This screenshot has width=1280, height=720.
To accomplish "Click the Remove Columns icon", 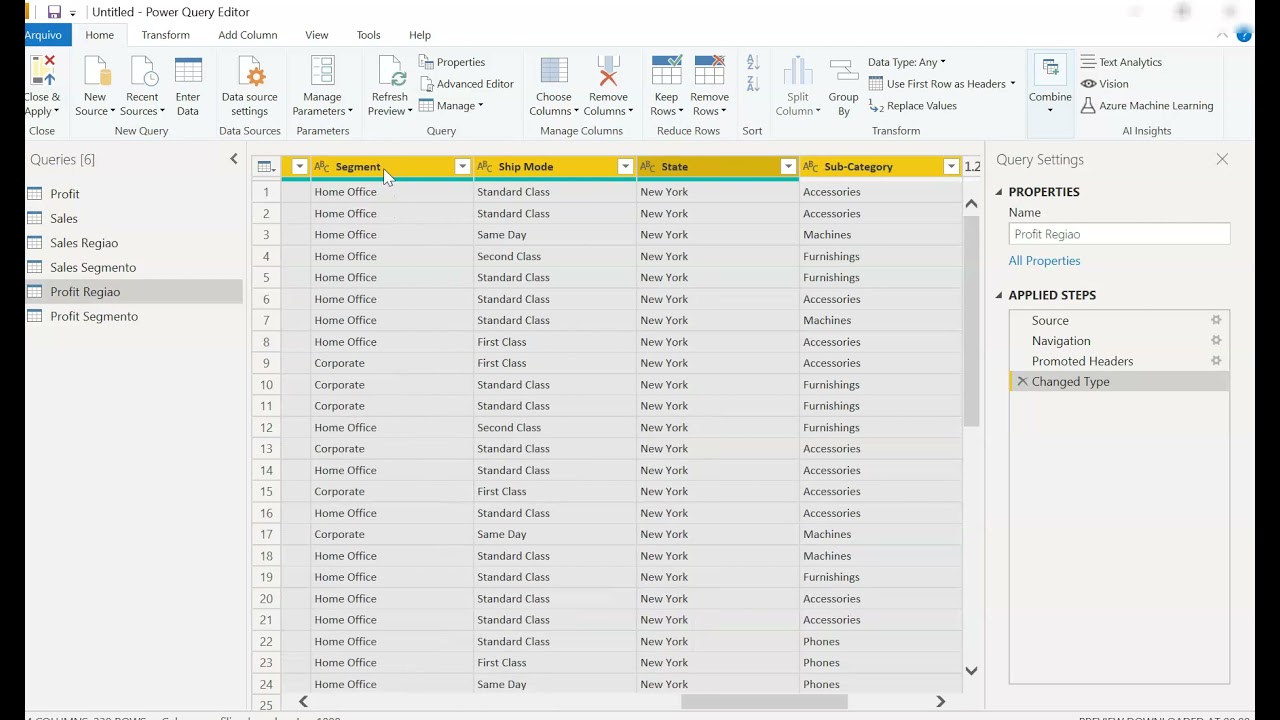I will click(608, 72).
